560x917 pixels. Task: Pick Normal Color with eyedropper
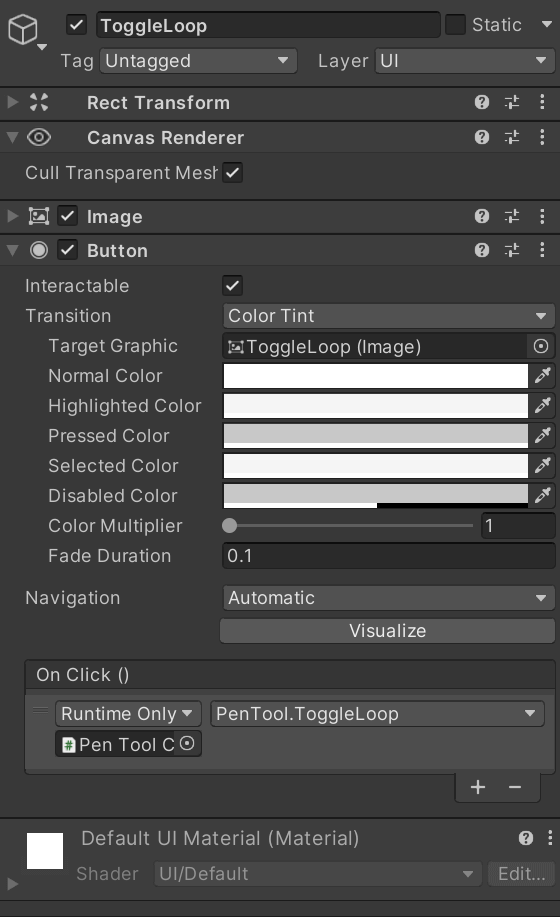pyautogui.click(x=542, y=375)
